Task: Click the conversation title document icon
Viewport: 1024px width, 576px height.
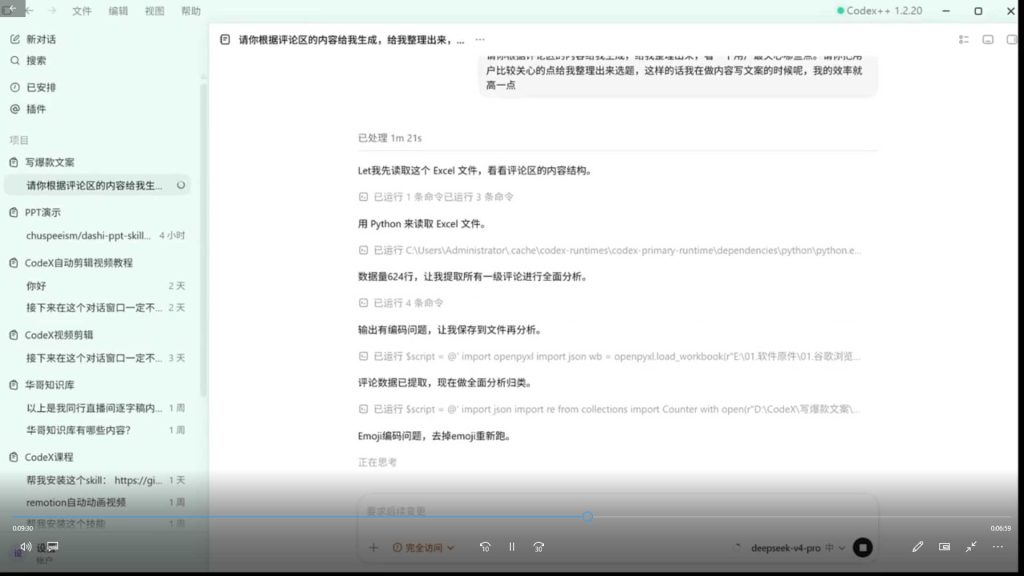Action: click(x=225, y=40)
